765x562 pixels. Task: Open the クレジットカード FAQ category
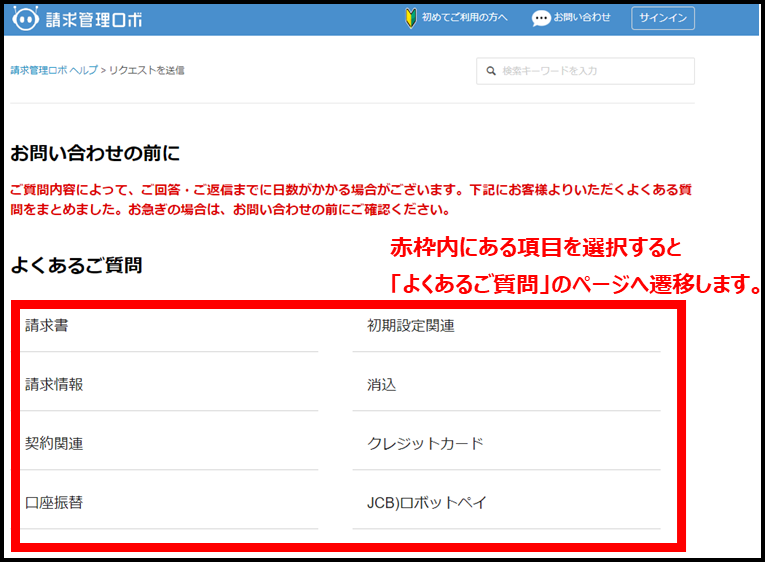pyautogui.click(x=425, y=444)
